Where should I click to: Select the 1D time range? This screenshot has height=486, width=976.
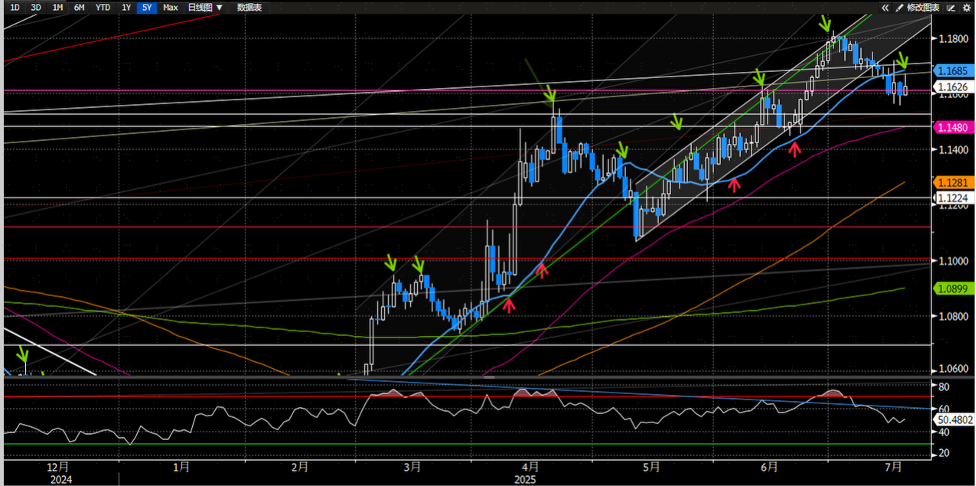(16, 7)
